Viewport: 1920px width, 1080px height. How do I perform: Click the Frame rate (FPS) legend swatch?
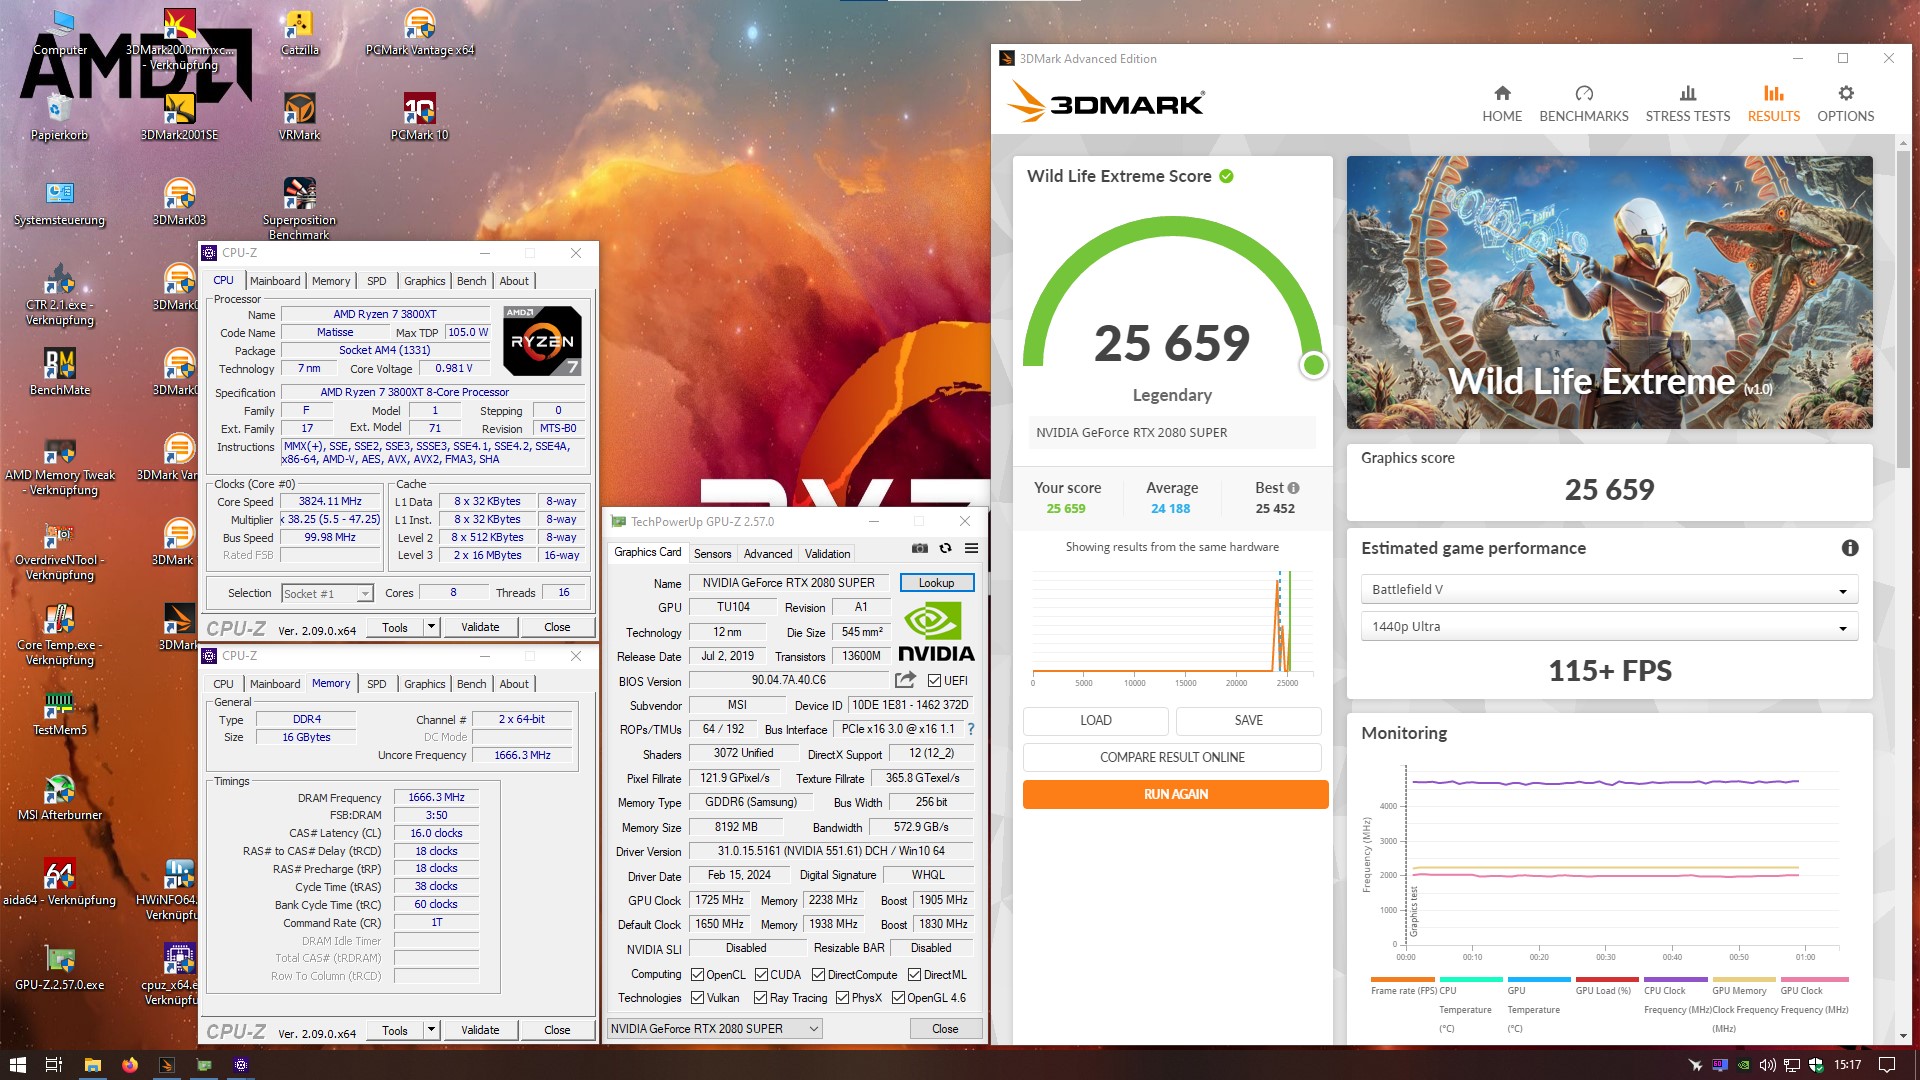[x=1402, y=979]
